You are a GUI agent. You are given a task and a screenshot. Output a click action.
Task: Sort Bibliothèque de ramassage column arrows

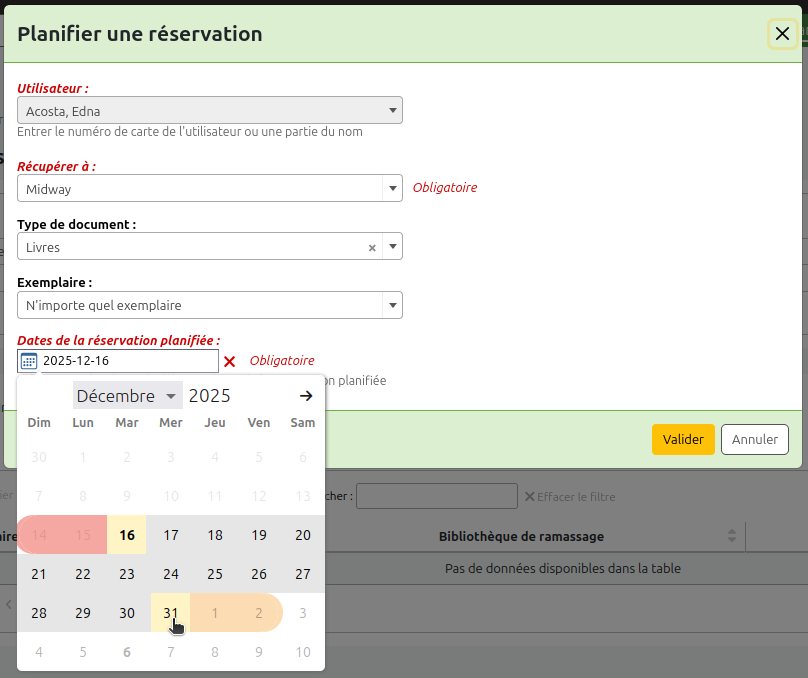(x=732, y=537)
